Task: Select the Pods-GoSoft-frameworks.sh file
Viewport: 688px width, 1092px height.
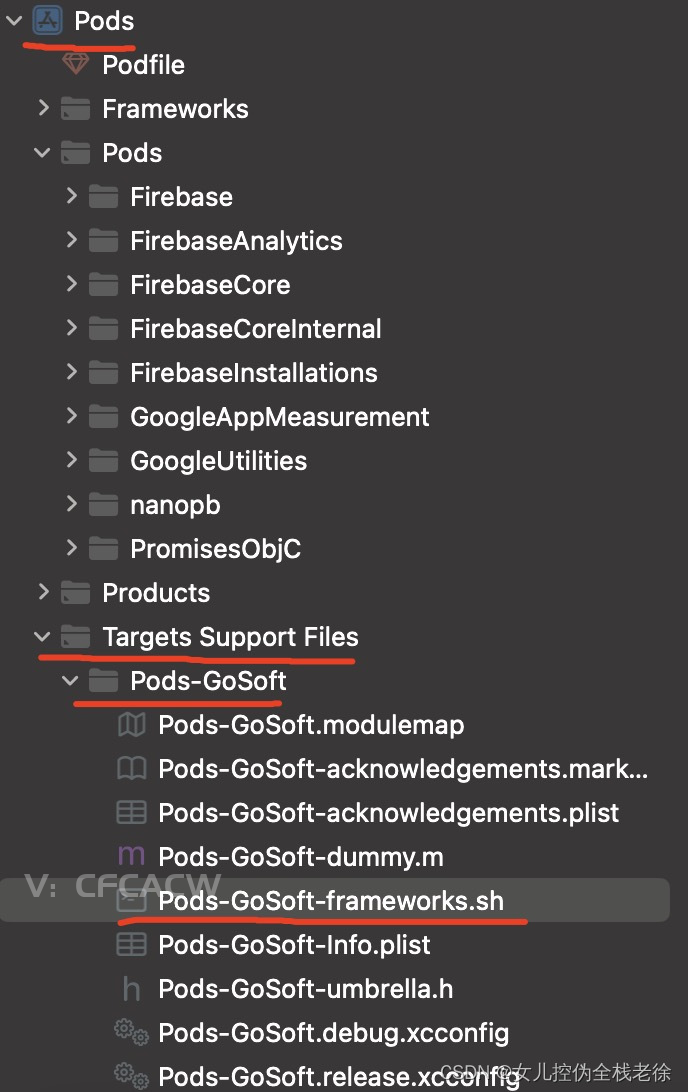Action: [330, 901]
